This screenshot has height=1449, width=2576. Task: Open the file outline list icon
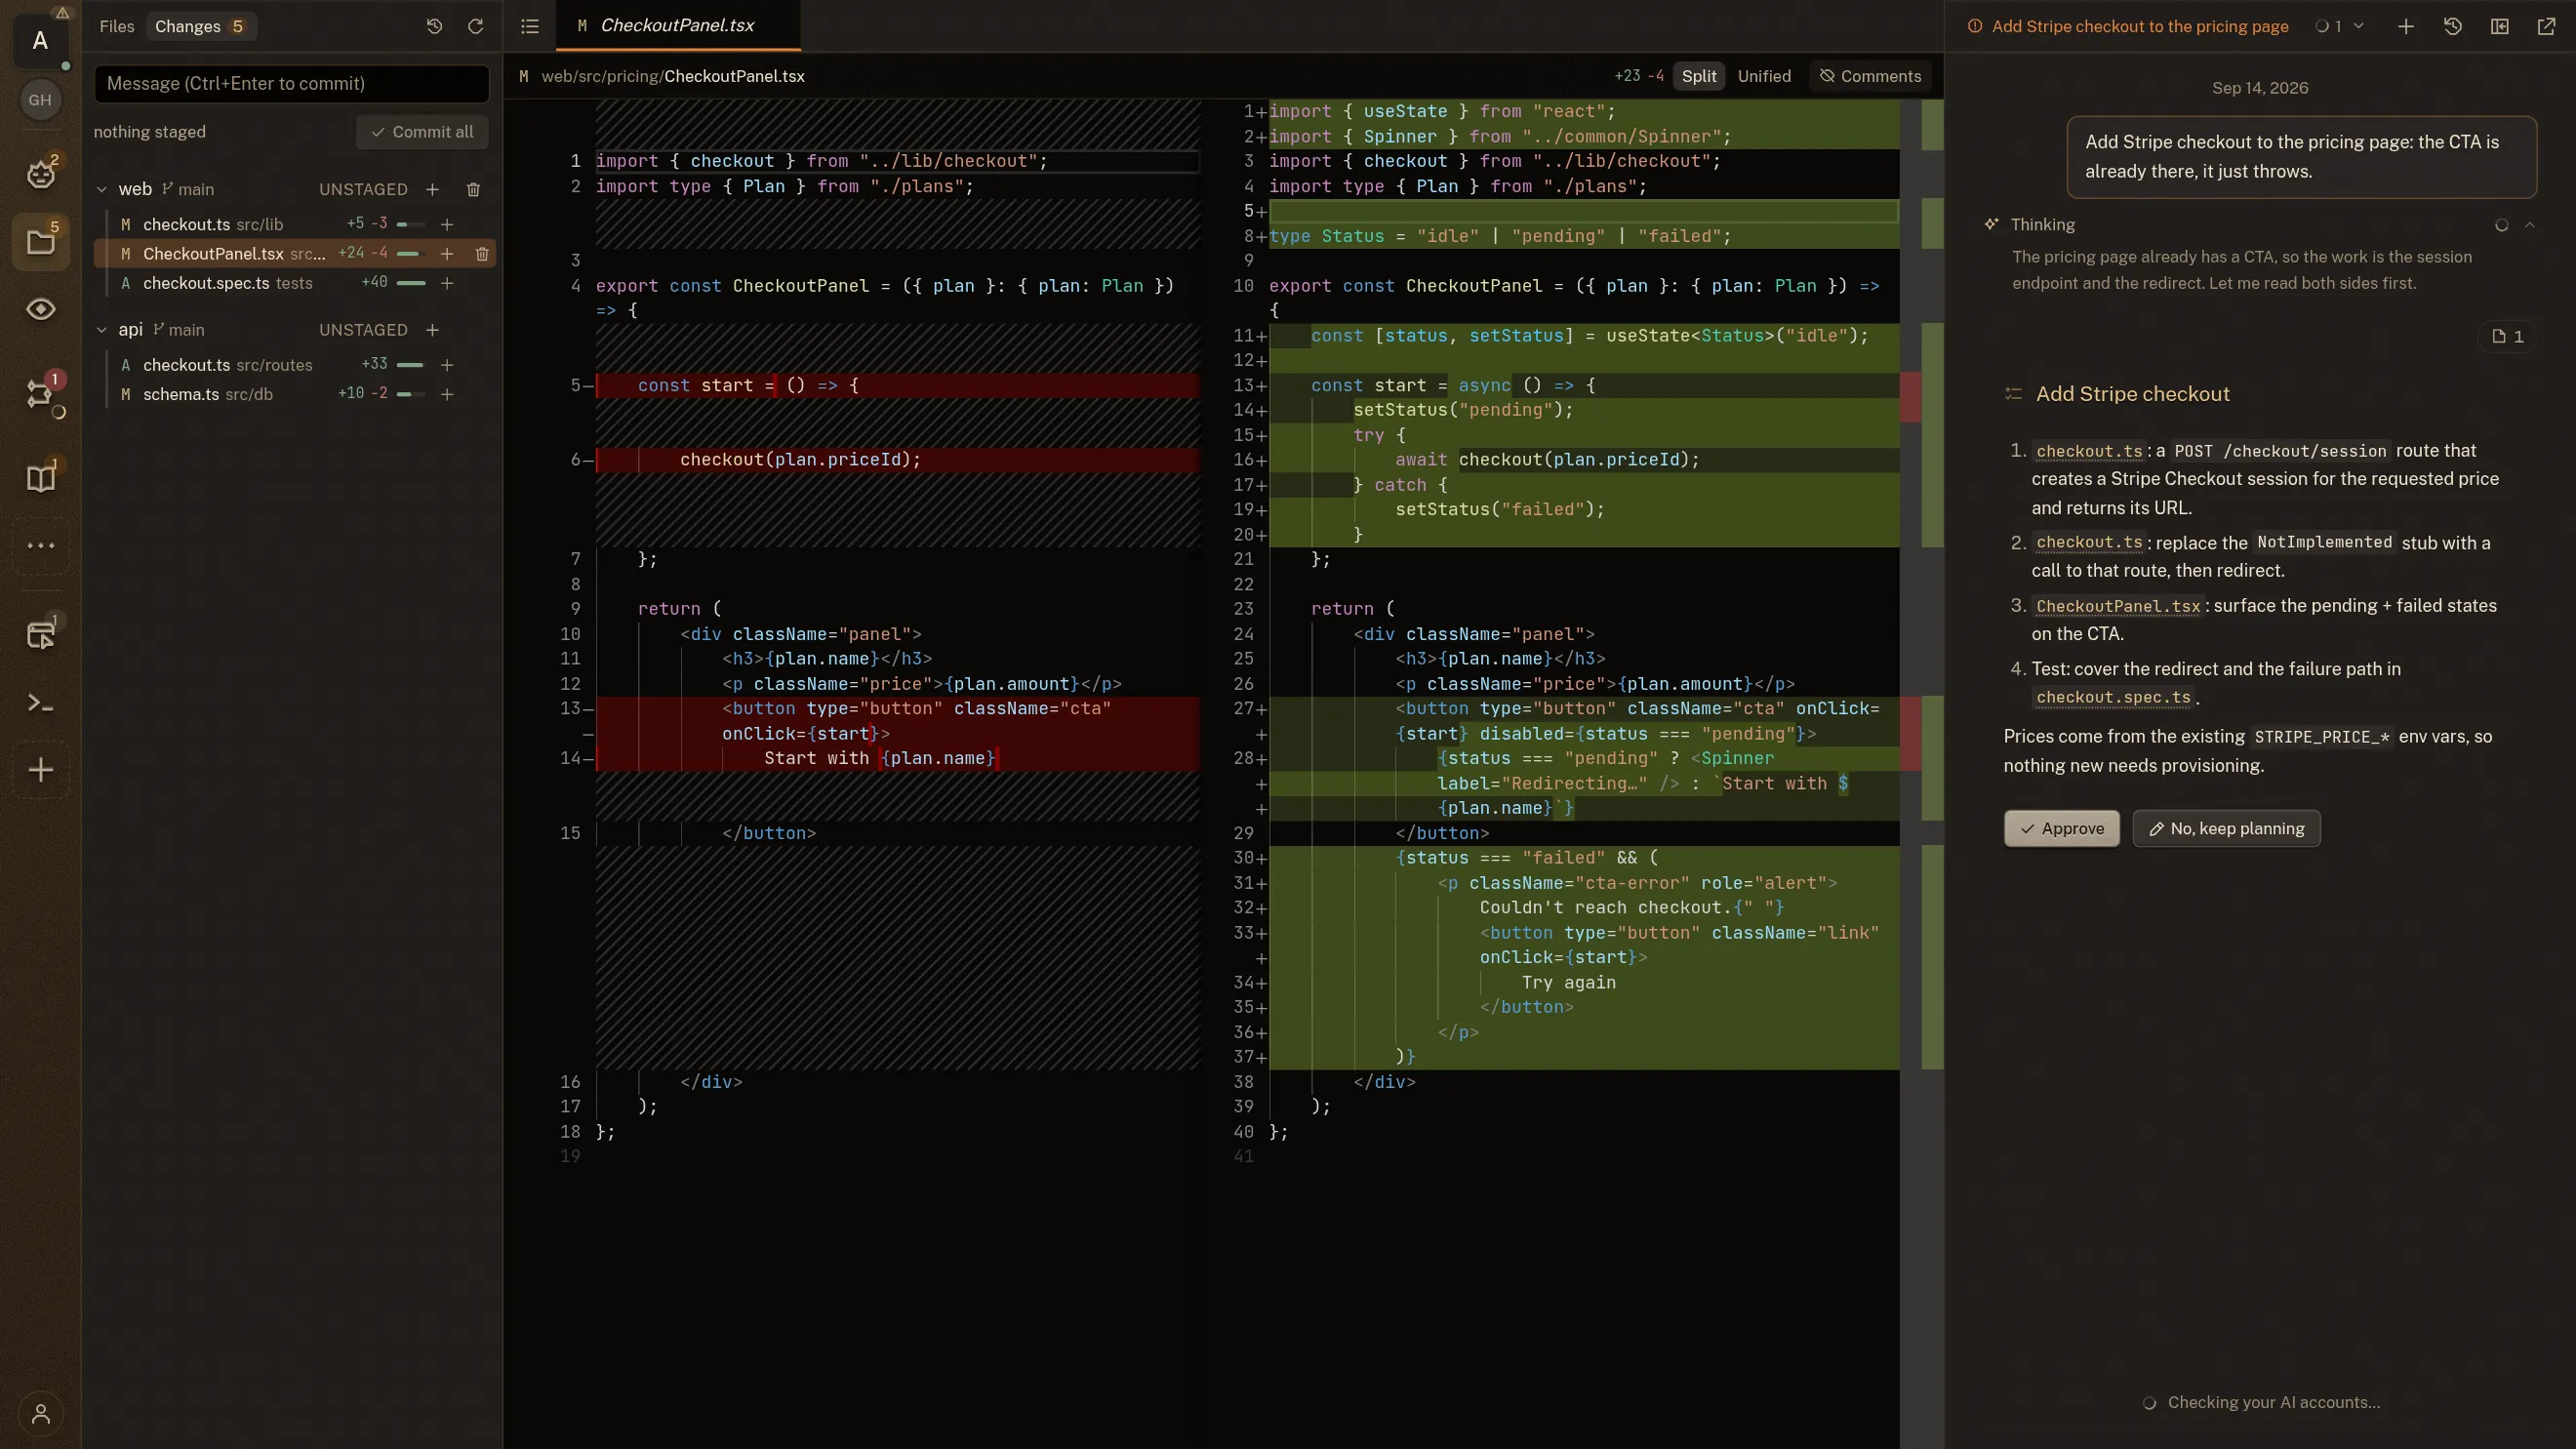click(x=530, y=26)
